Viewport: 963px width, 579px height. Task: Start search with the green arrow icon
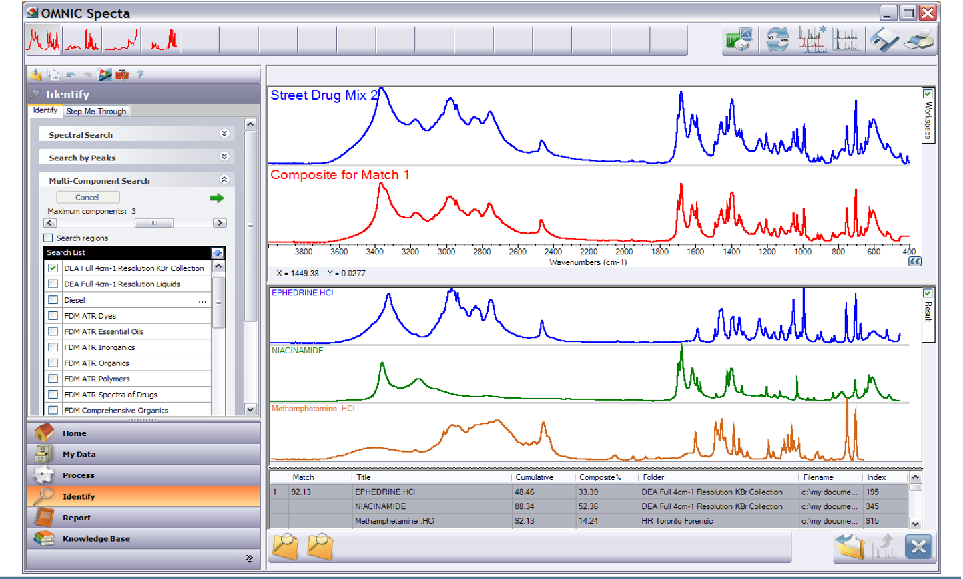coord(216,198)
